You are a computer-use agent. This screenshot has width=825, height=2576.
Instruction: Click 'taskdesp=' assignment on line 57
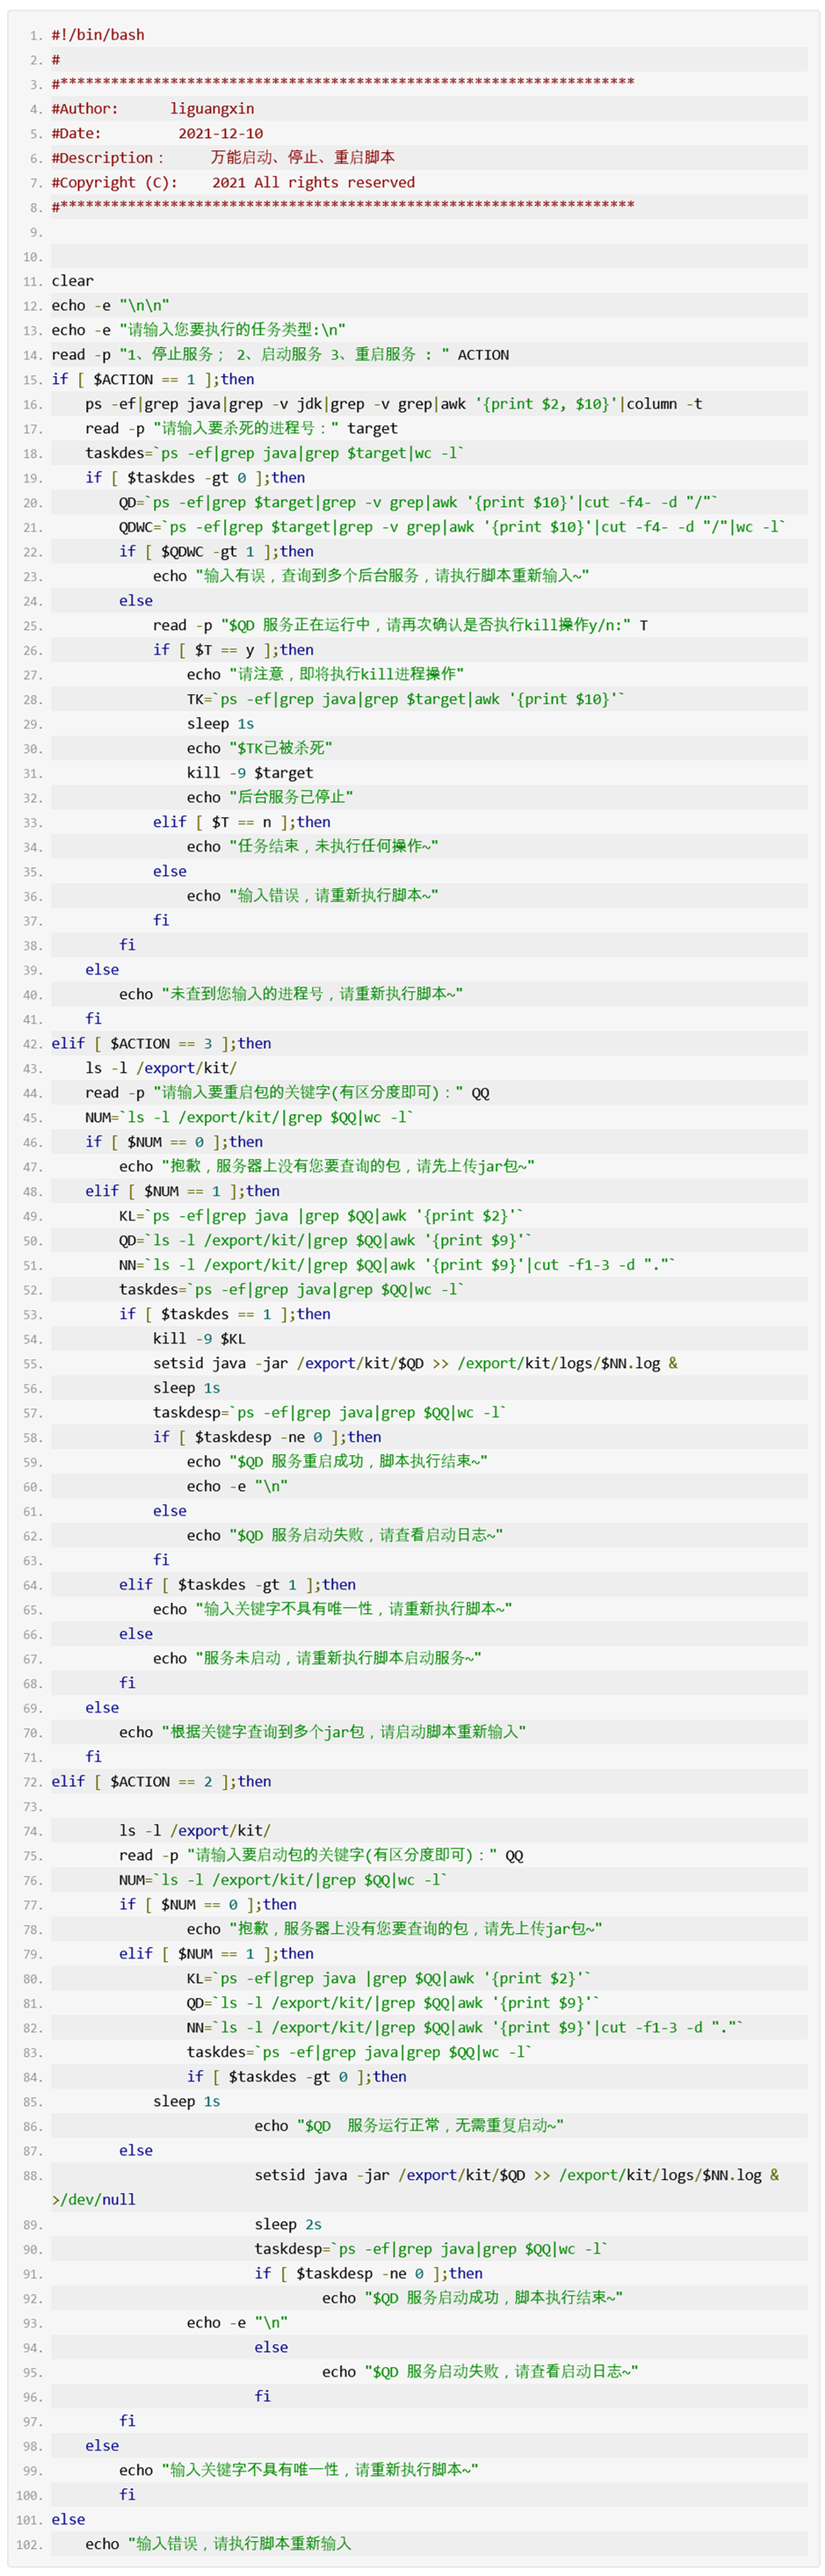(x=330, y=1413)
